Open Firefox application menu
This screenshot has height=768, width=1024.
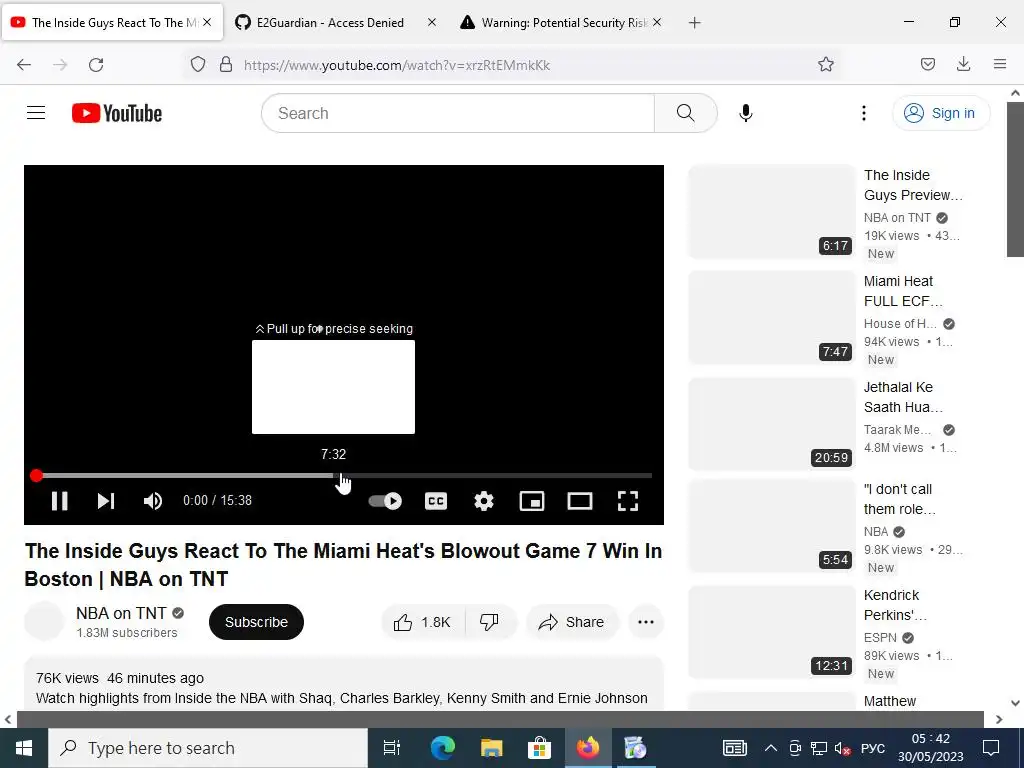(999, 64)
